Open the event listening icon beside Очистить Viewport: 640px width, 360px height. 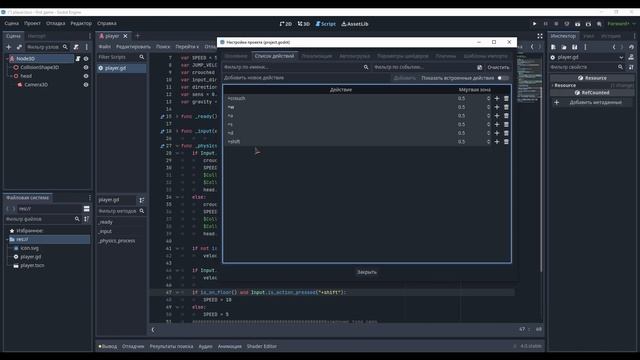tap(480, 67)
